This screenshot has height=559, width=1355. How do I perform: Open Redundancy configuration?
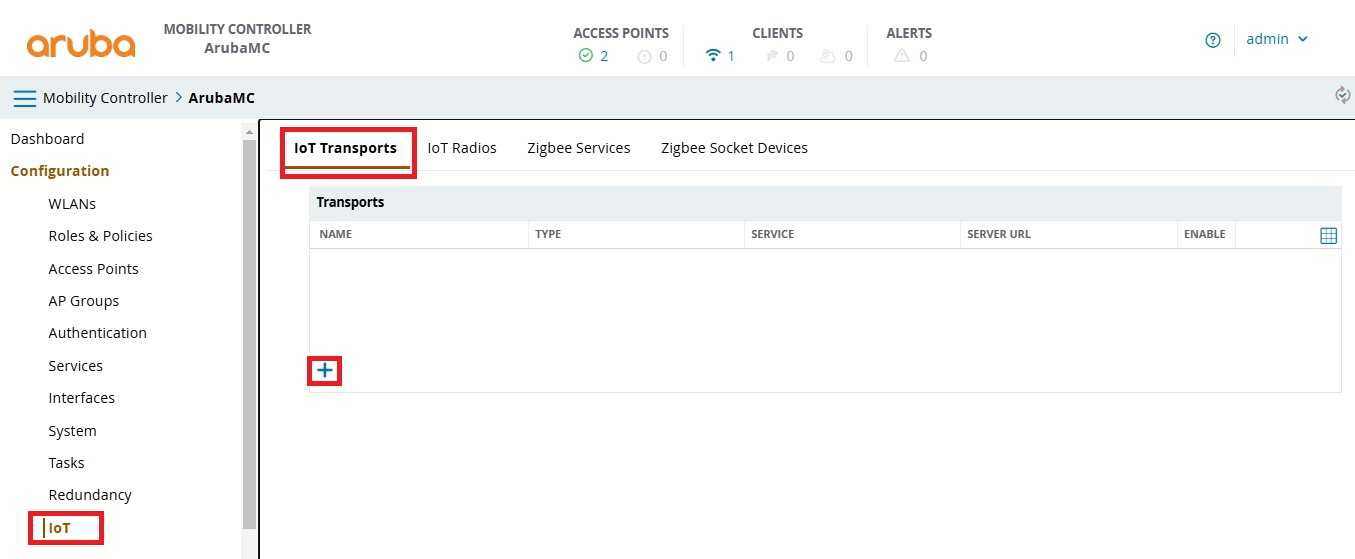click(90, 495)
